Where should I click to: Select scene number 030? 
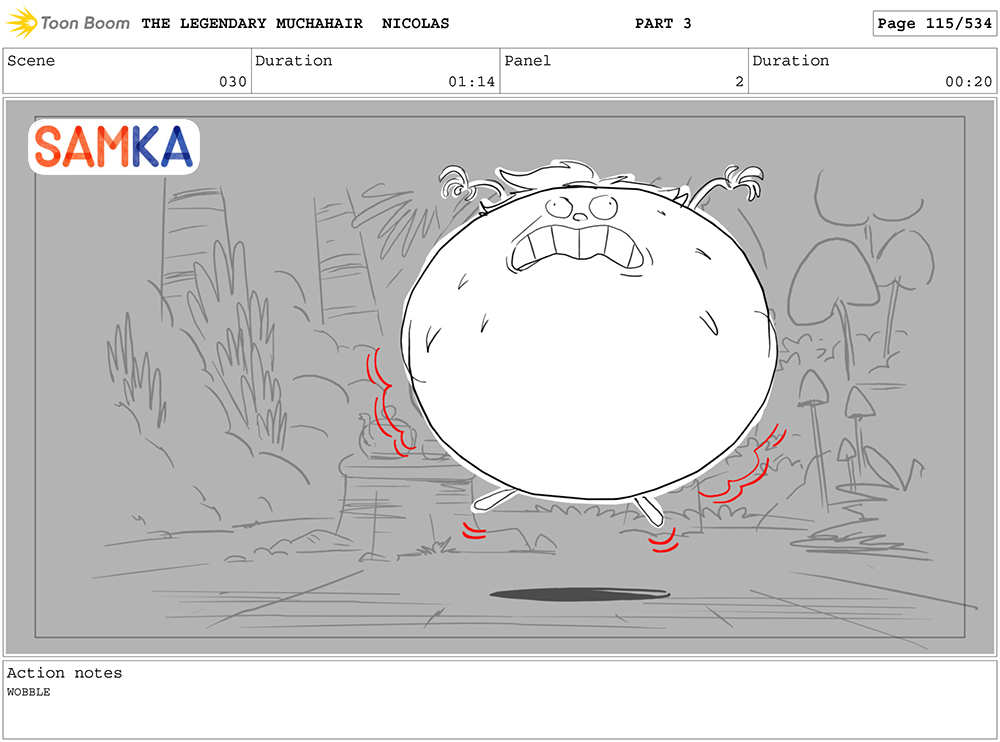(233, 82)
